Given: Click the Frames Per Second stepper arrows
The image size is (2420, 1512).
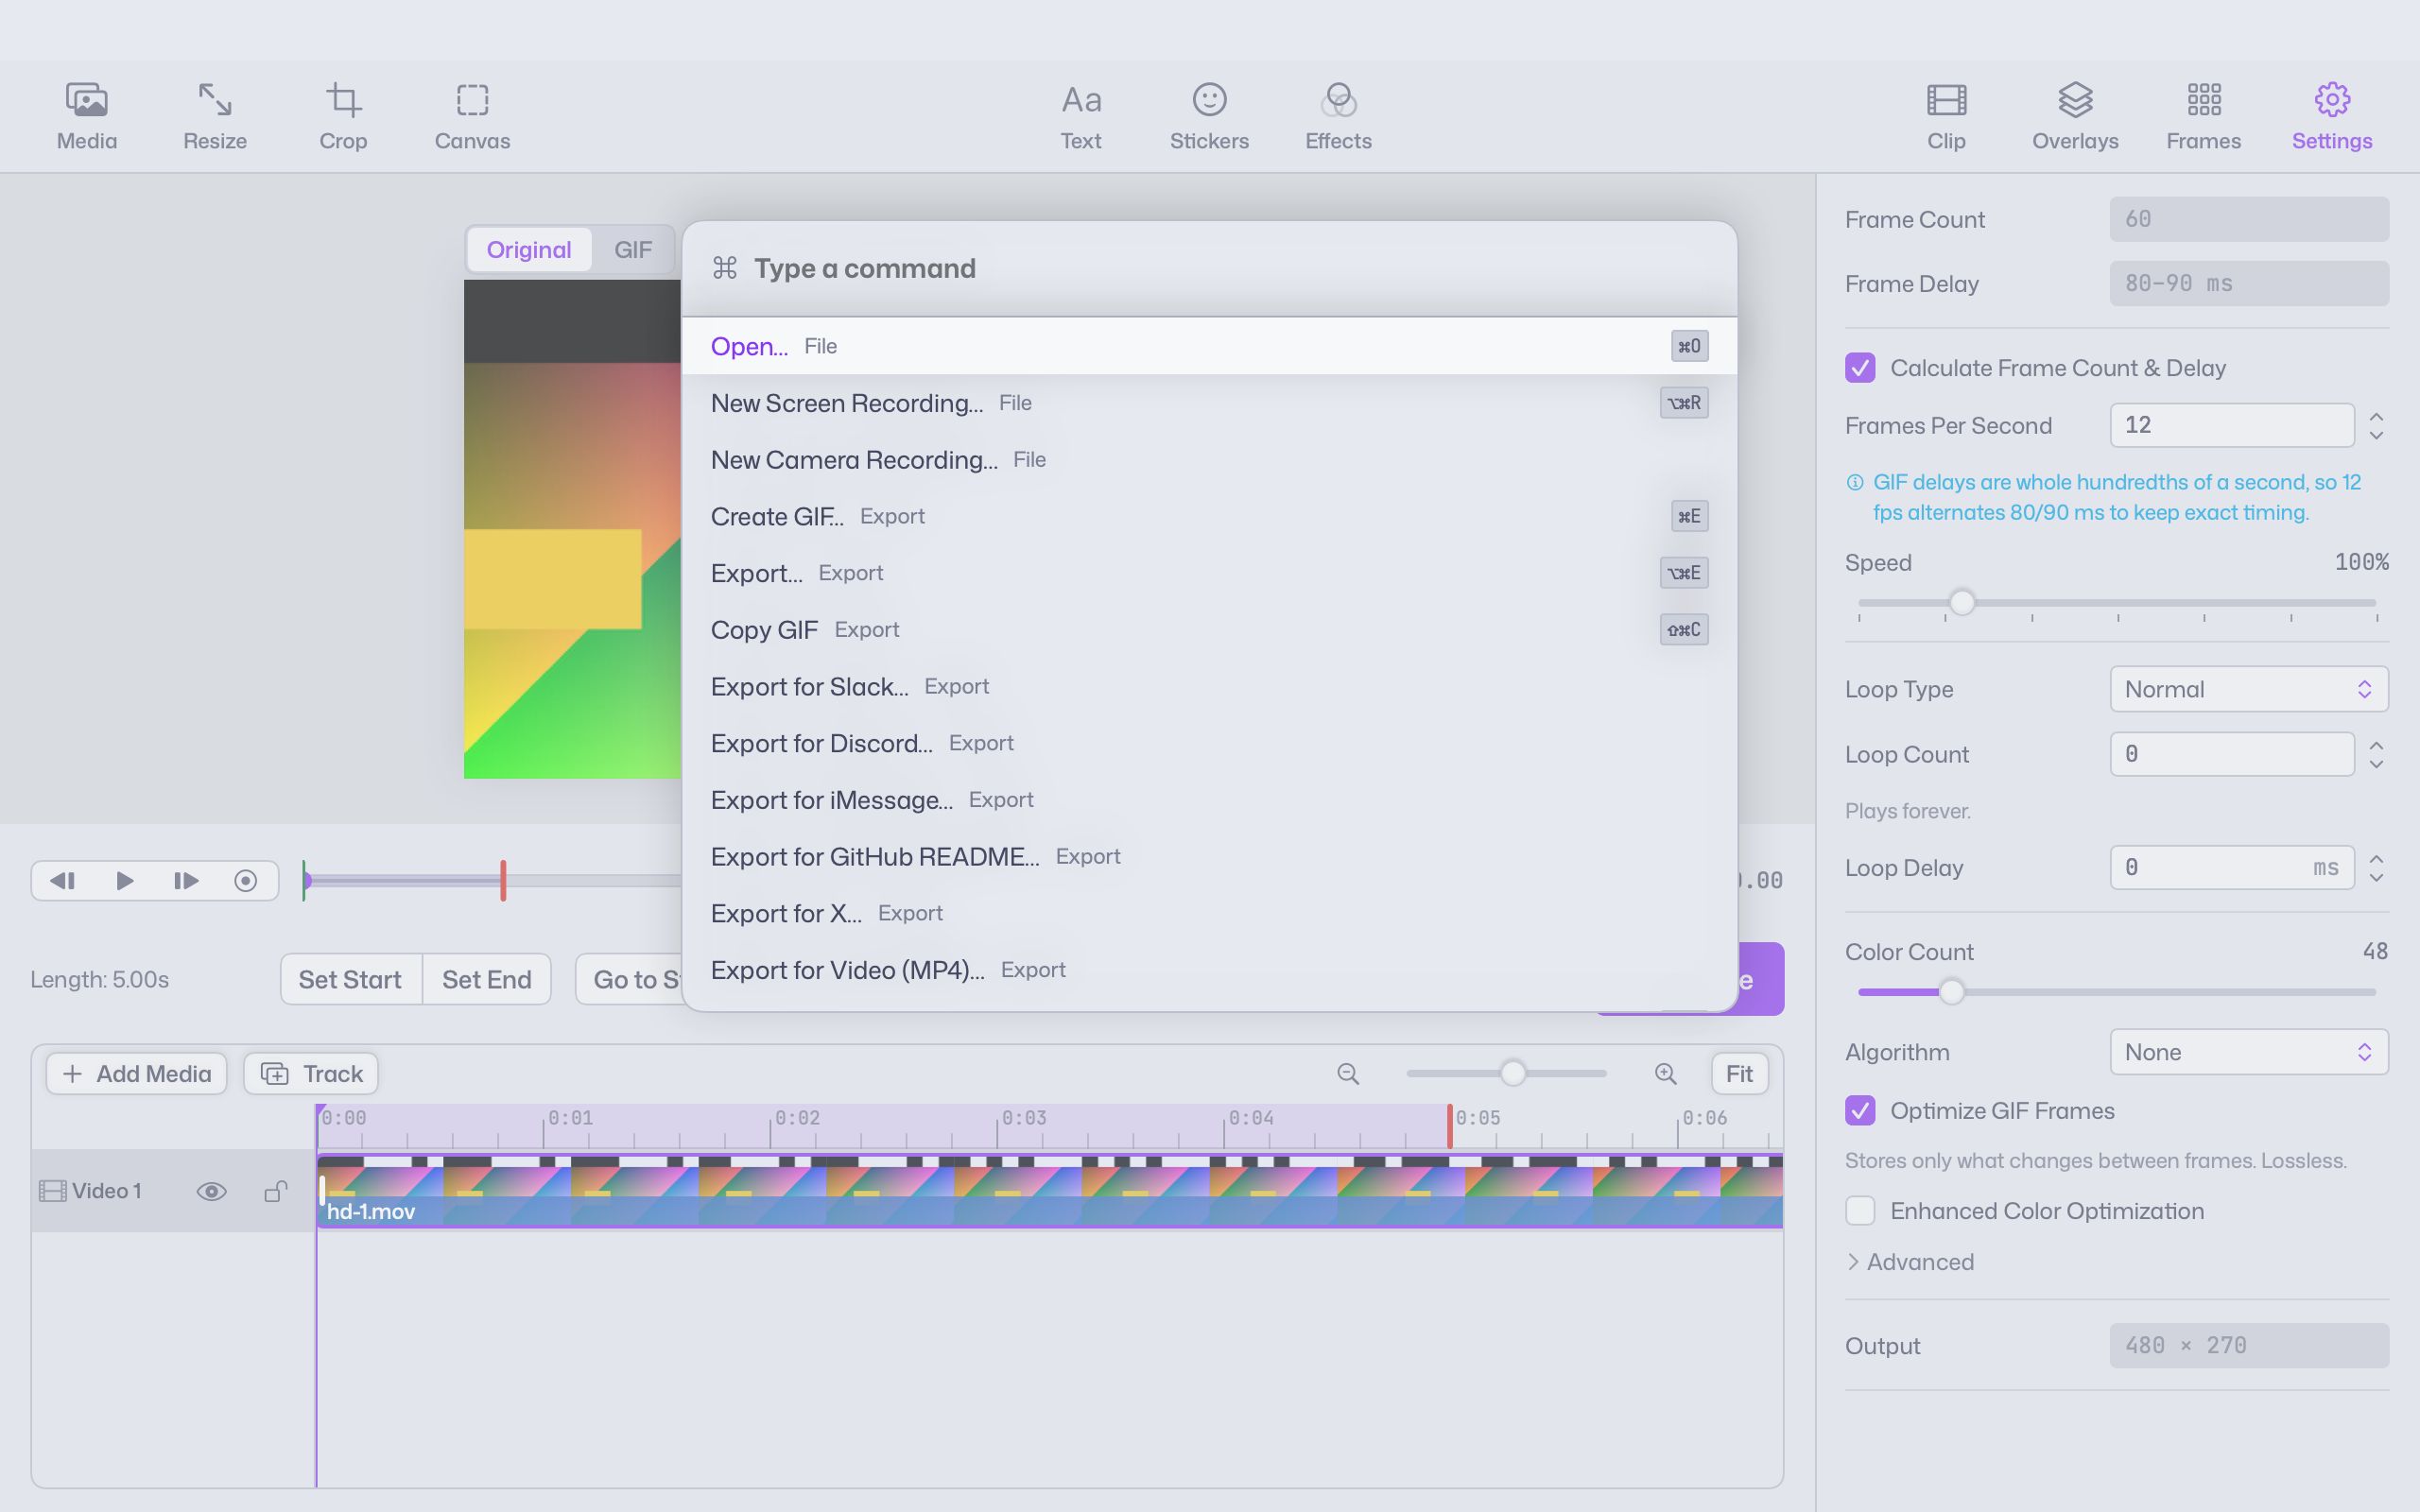Looking at the screenshot, I should 2377,426.
